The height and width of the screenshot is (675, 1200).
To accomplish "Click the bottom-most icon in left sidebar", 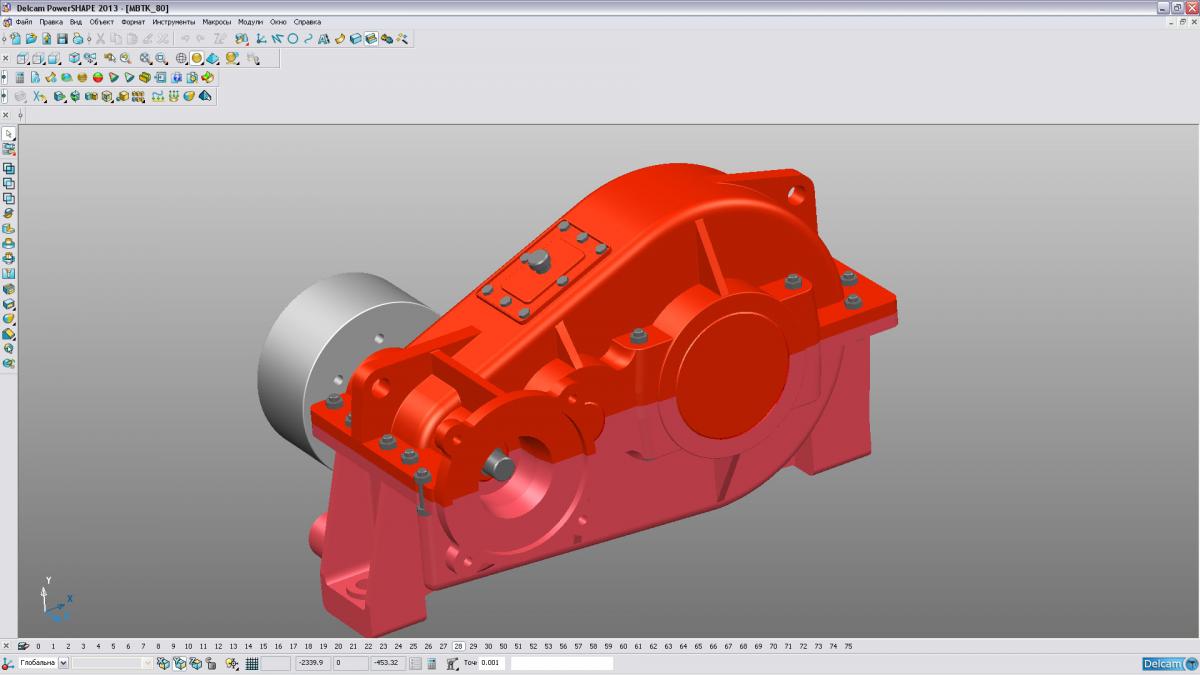I will (x=9, y=363).
